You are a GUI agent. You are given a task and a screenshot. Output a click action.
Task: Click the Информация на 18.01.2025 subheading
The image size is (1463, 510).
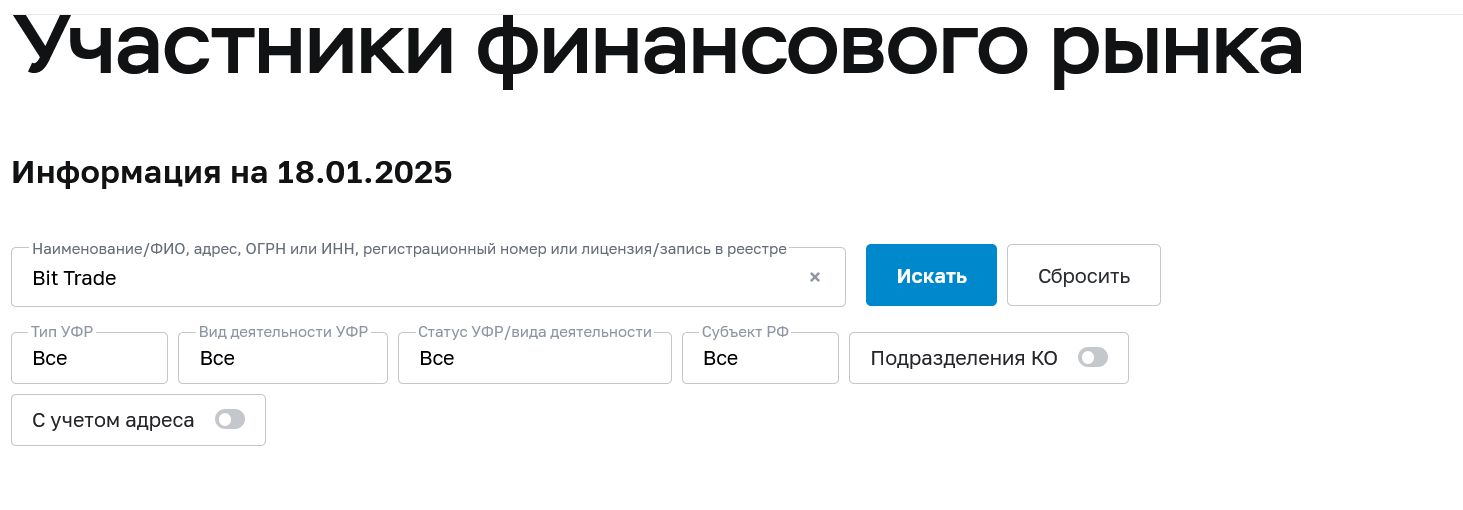(x=232, y=172)
